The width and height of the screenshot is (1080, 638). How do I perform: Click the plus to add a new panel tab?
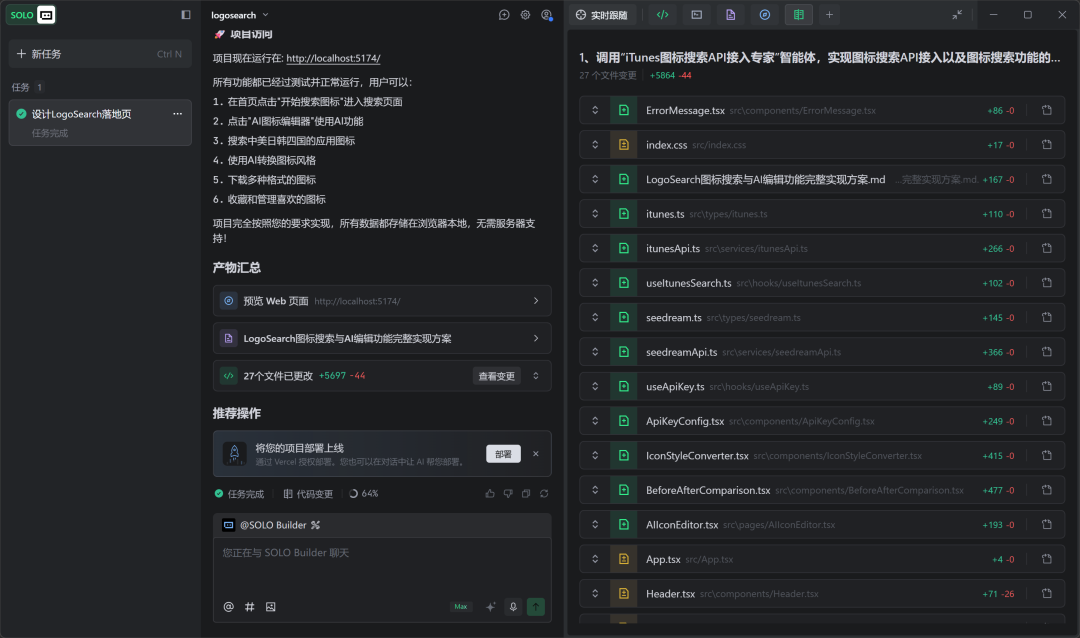point(828,14)
